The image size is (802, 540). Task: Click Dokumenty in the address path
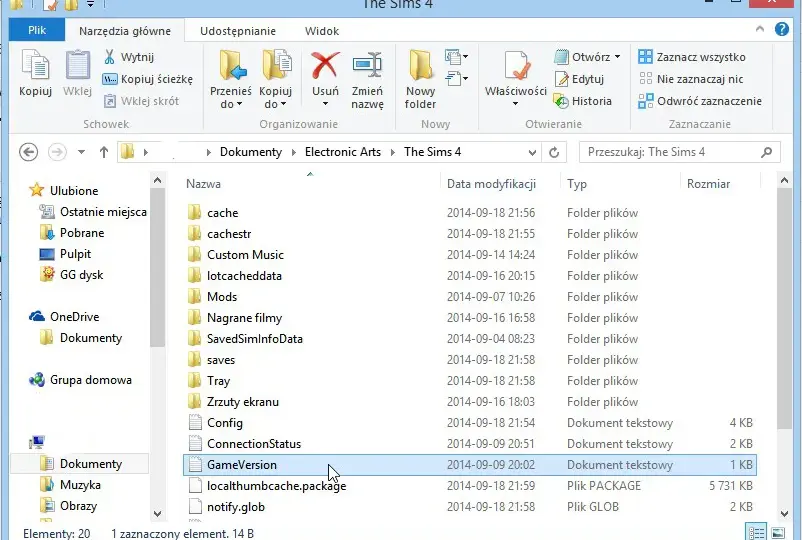[x=251, y=152]
